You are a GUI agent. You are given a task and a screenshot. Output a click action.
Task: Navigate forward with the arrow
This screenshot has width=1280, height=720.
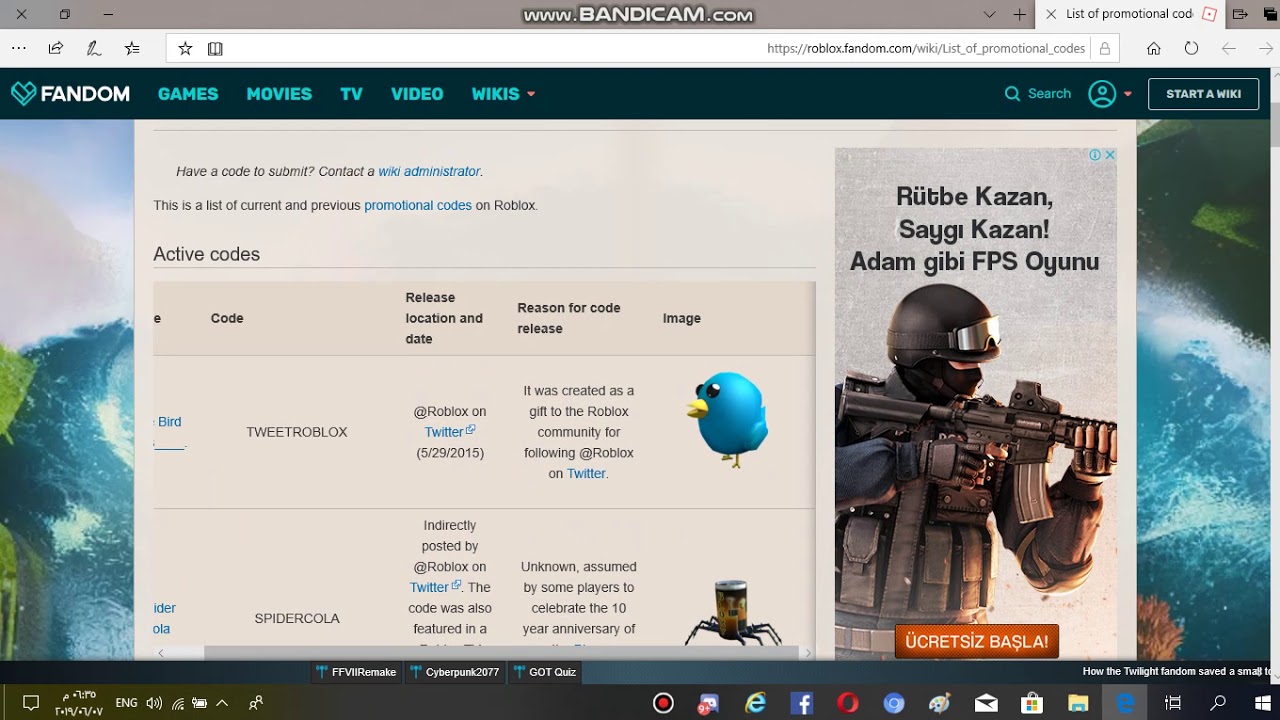pos(1266,48)
